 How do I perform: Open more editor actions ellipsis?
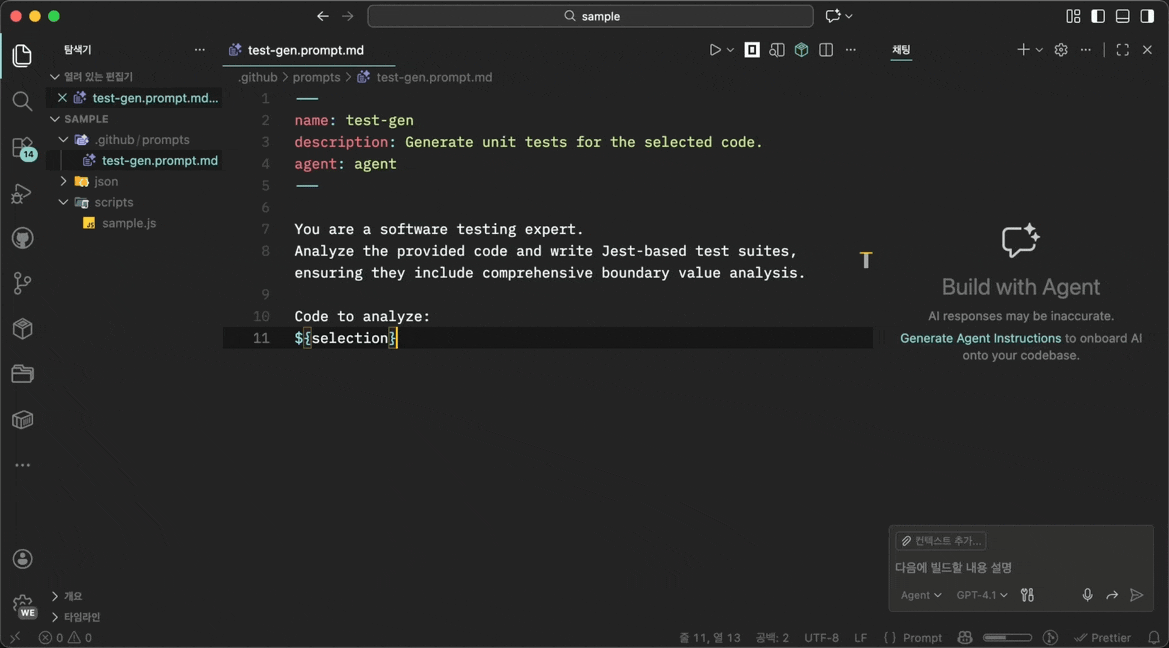click(x=851, y=50)
